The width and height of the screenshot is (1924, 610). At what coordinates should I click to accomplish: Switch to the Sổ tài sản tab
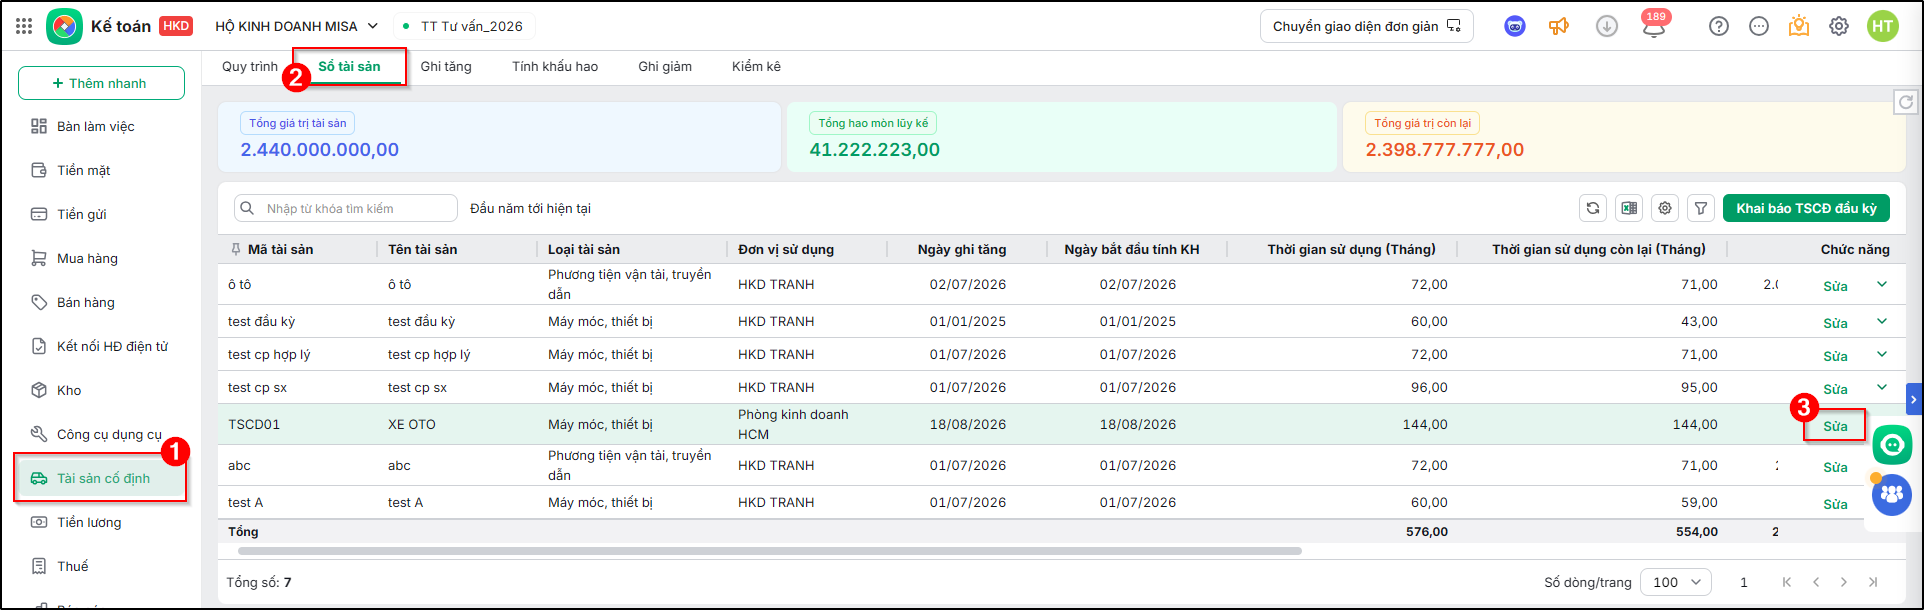pyautogui.click(x=349, y=66)
